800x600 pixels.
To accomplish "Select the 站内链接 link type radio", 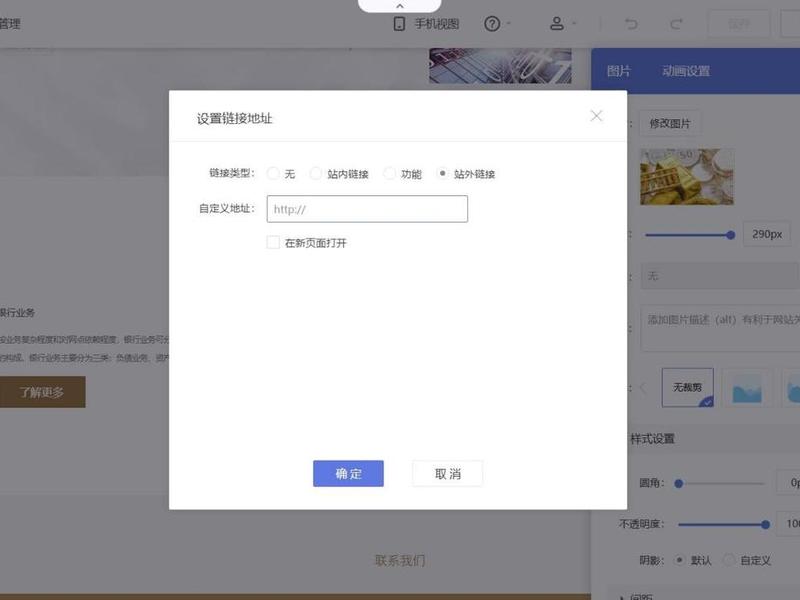I will [x=316, y=173].
